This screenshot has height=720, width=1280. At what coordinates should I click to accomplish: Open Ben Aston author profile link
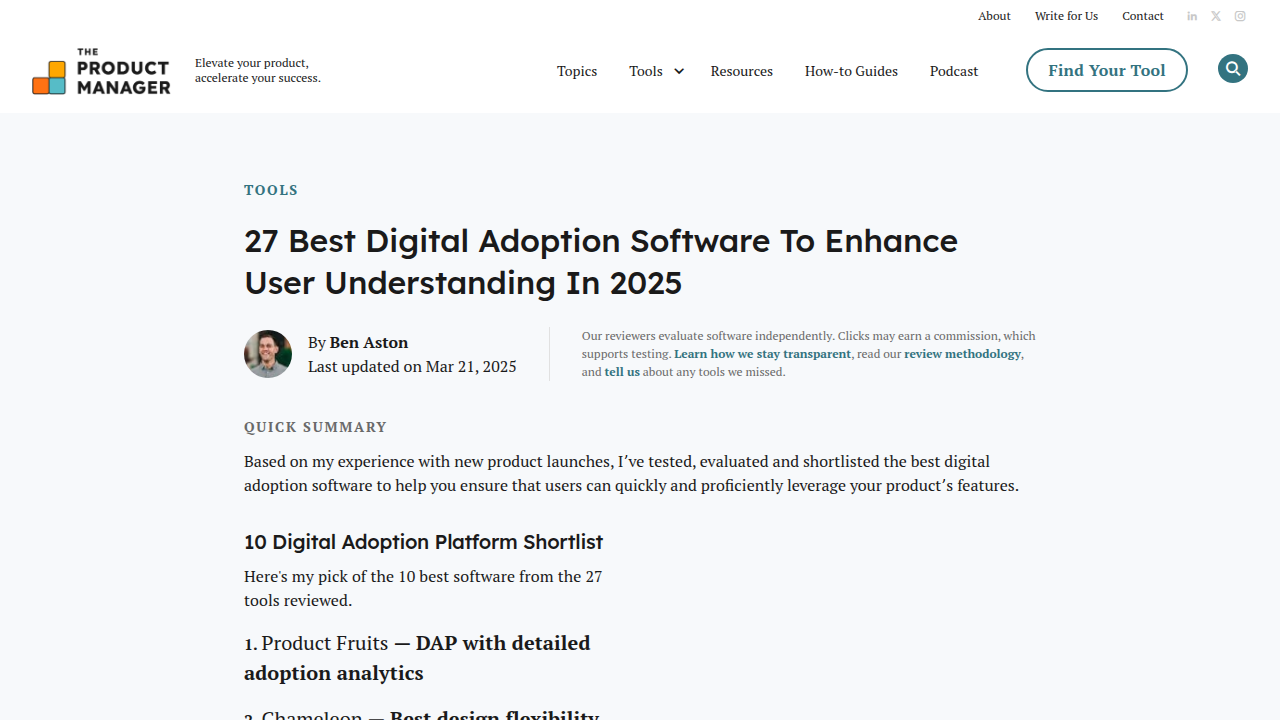(369, 342)
